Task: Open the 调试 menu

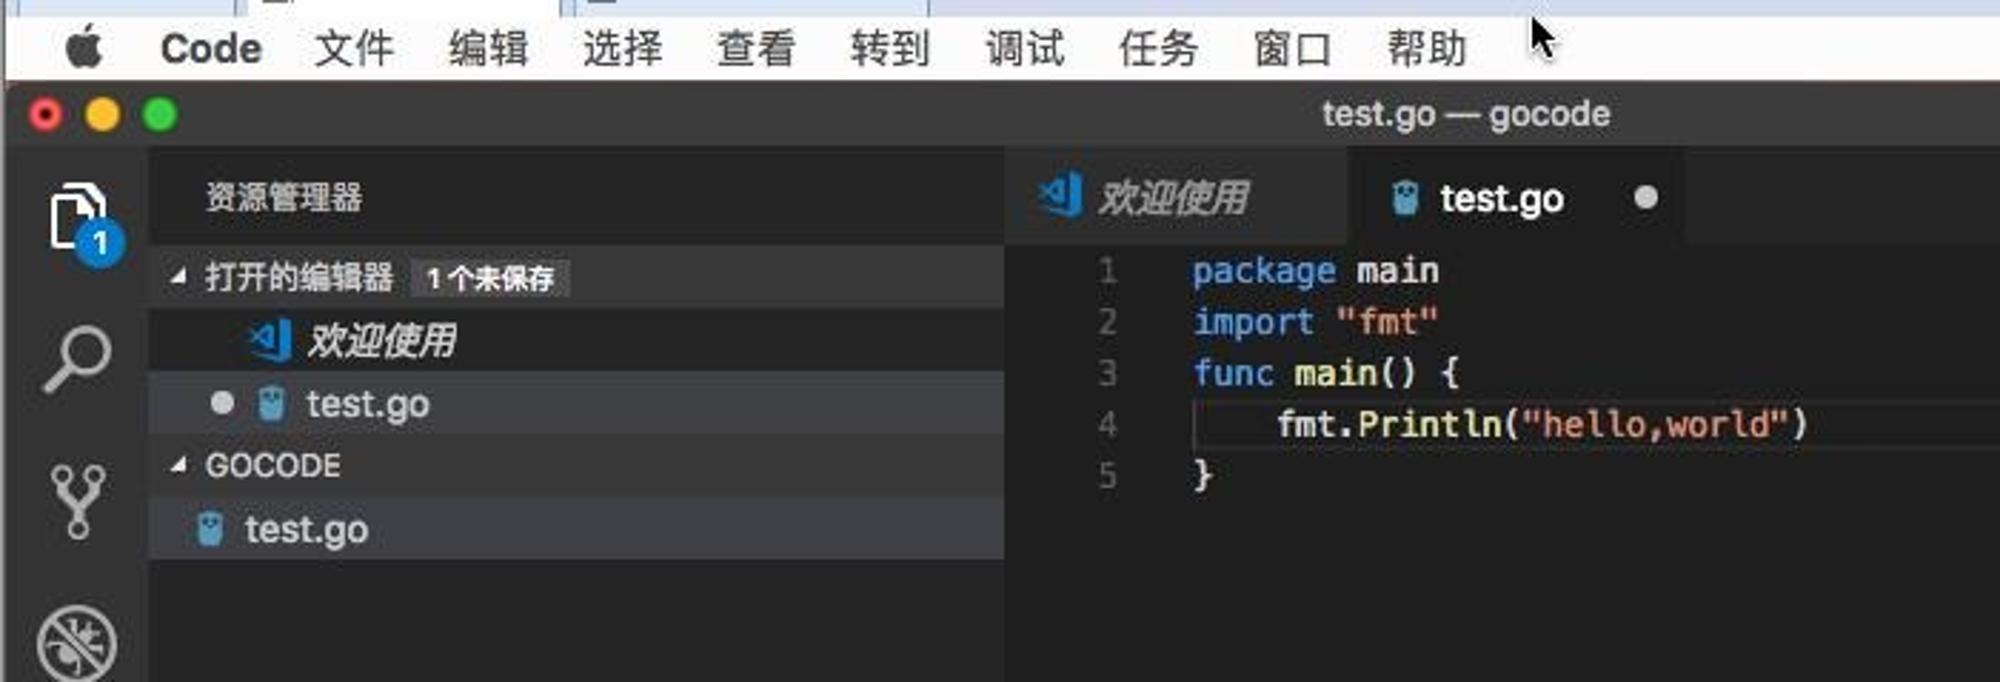Action: (1025, 48)
